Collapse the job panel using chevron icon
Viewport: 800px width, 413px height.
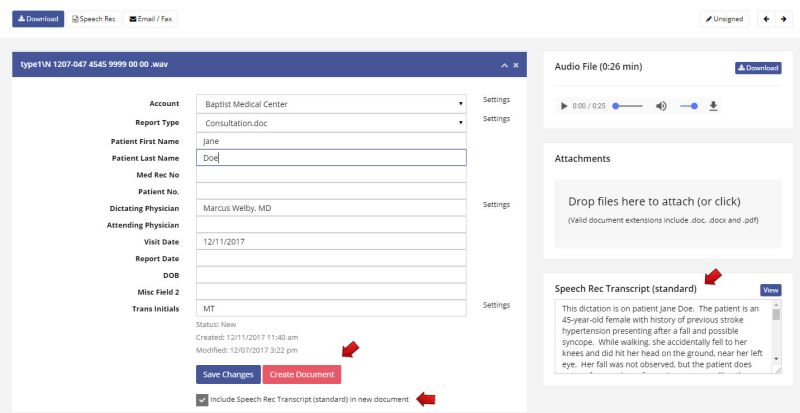[x=505, y=65]
